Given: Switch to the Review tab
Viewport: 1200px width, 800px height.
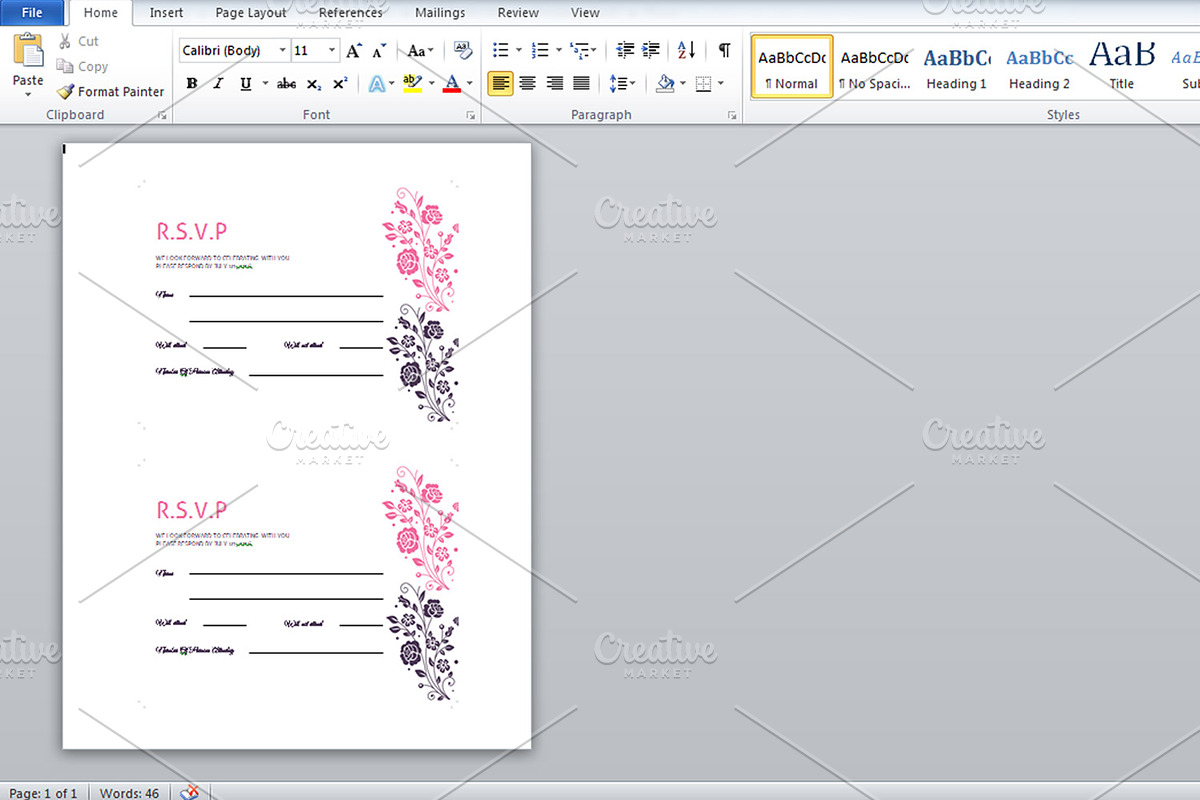Looking at the screenshot, I should point(518,13).
